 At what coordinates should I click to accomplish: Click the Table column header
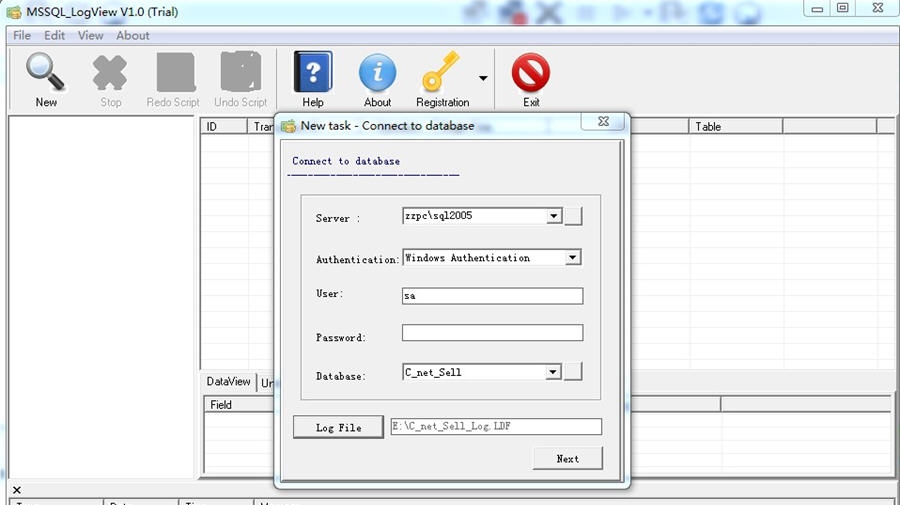(735, 126)
